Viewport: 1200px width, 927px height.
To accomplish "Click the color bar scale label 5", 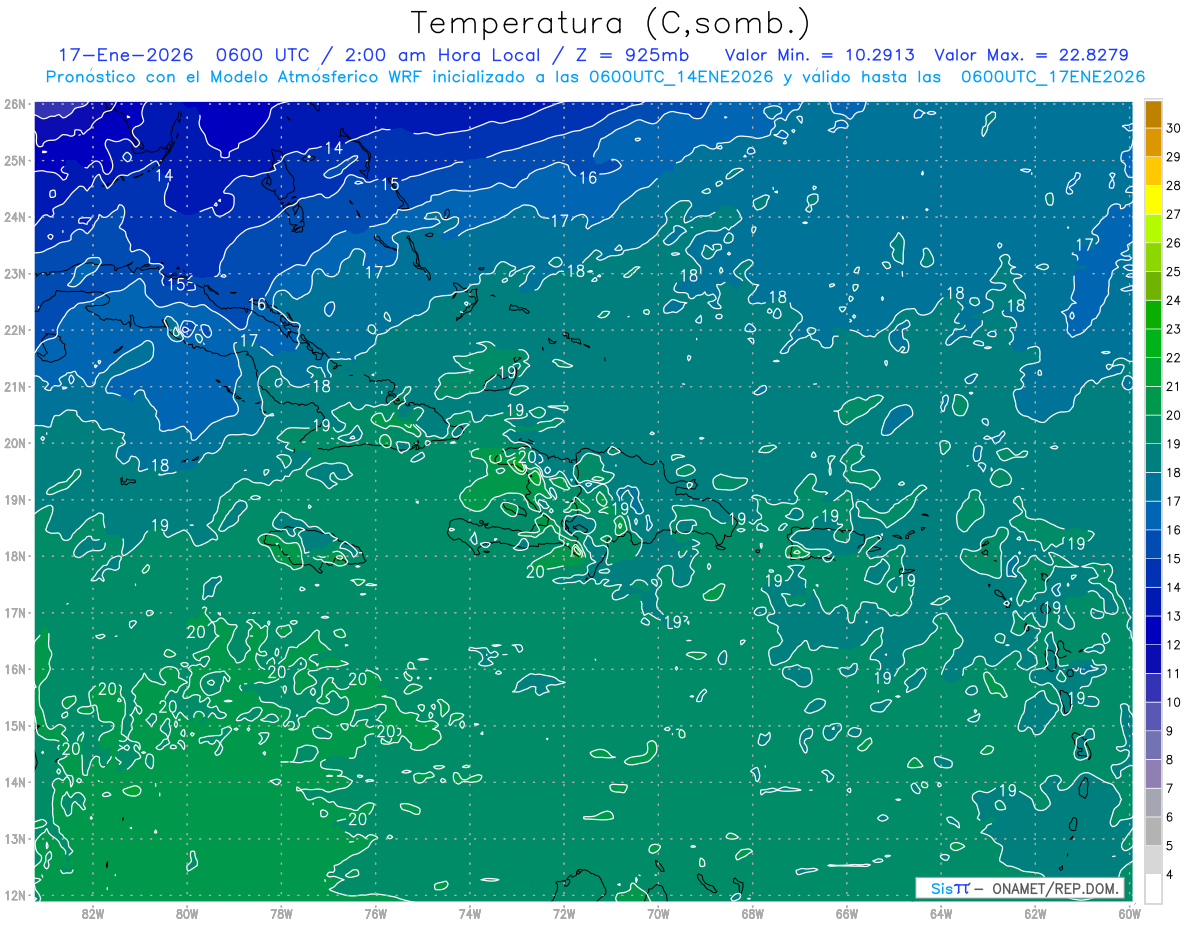I will pos(1170,846).
